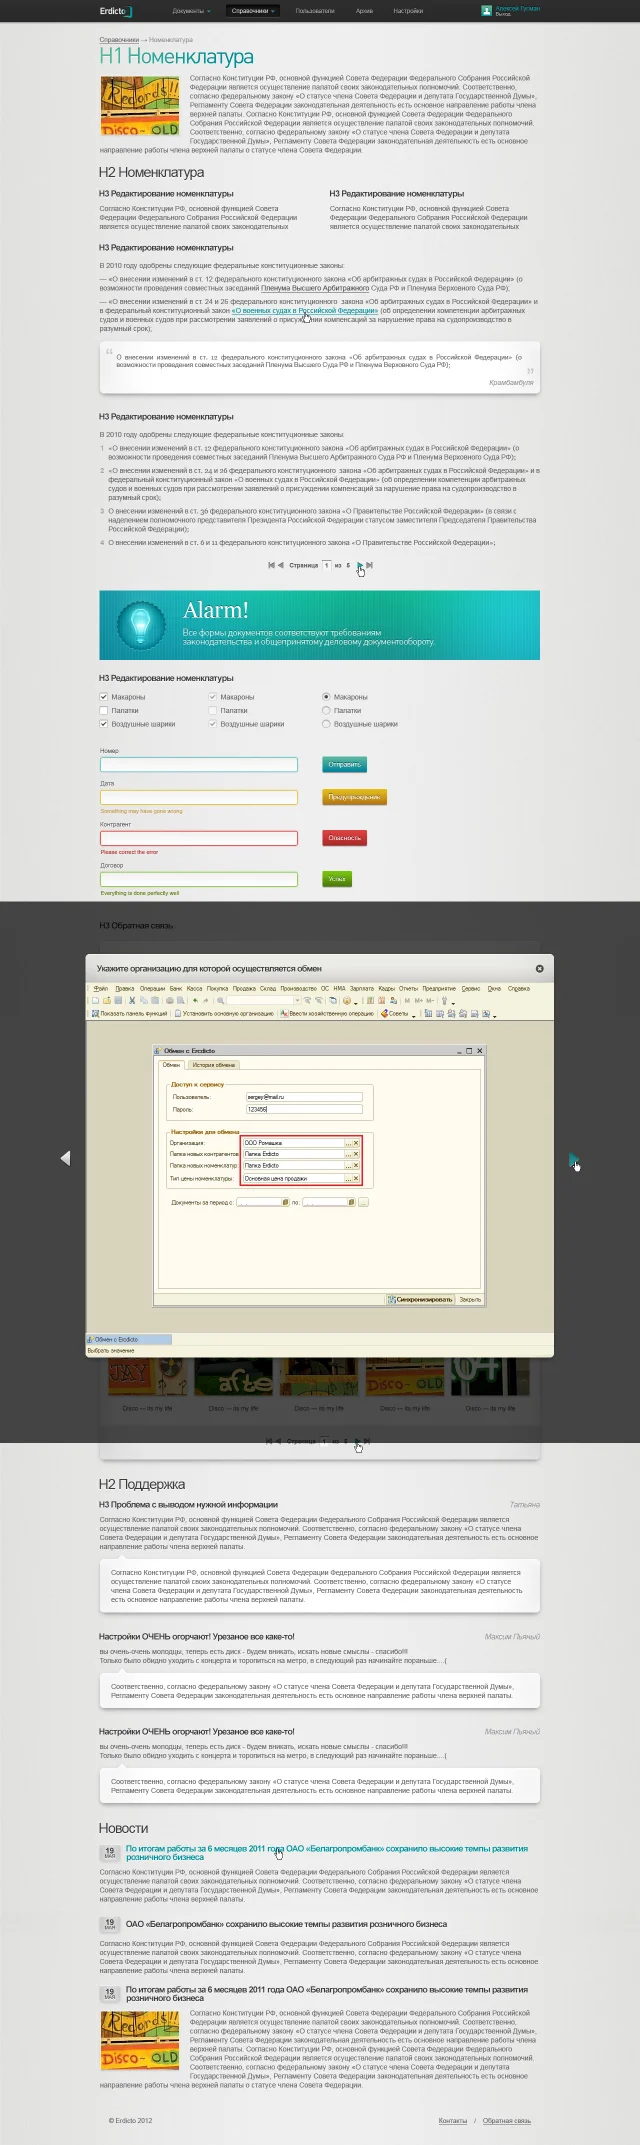Screen dimensions: 640x2145
Task: Click the ellipsis button next to ООО Ромашка
Action: 348,1142
